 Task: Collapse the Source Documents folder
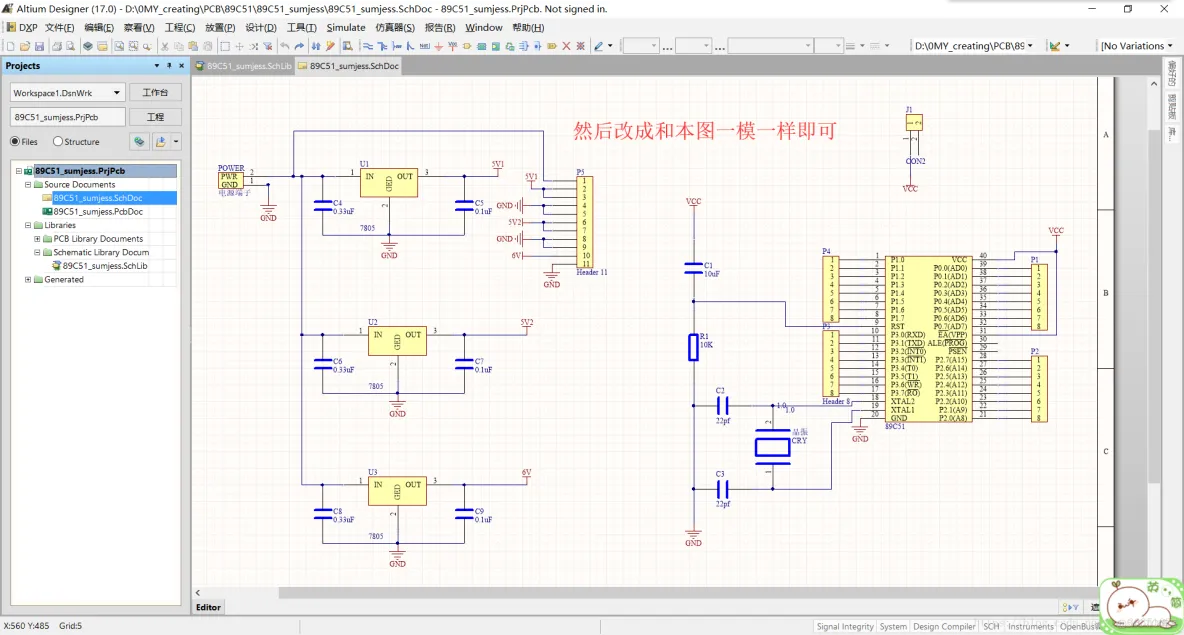(28, 184)
